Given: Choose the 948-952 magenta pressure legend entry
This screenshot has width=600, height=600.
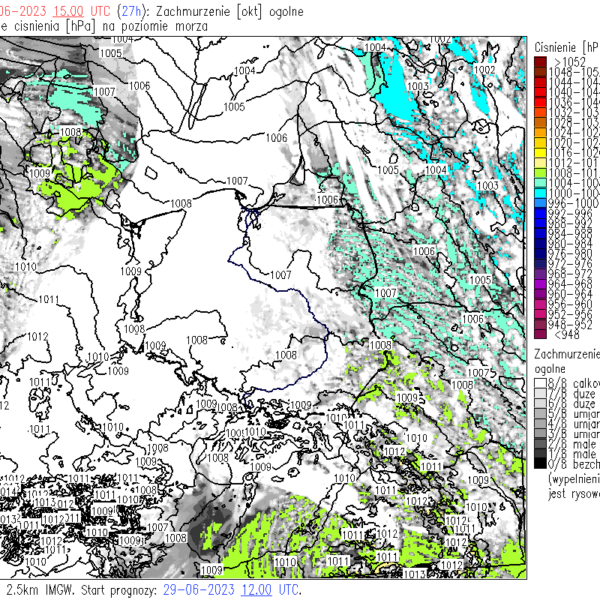Looking at the screenshot, I should coord(540,324).
